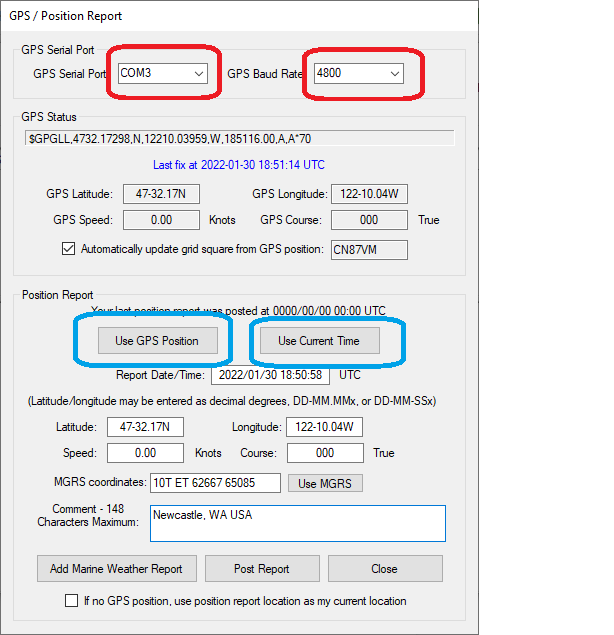The height and width of the screenshot is (635, 614).
Task: Toggle use position report location checkbox
Action: coord(71,601)
